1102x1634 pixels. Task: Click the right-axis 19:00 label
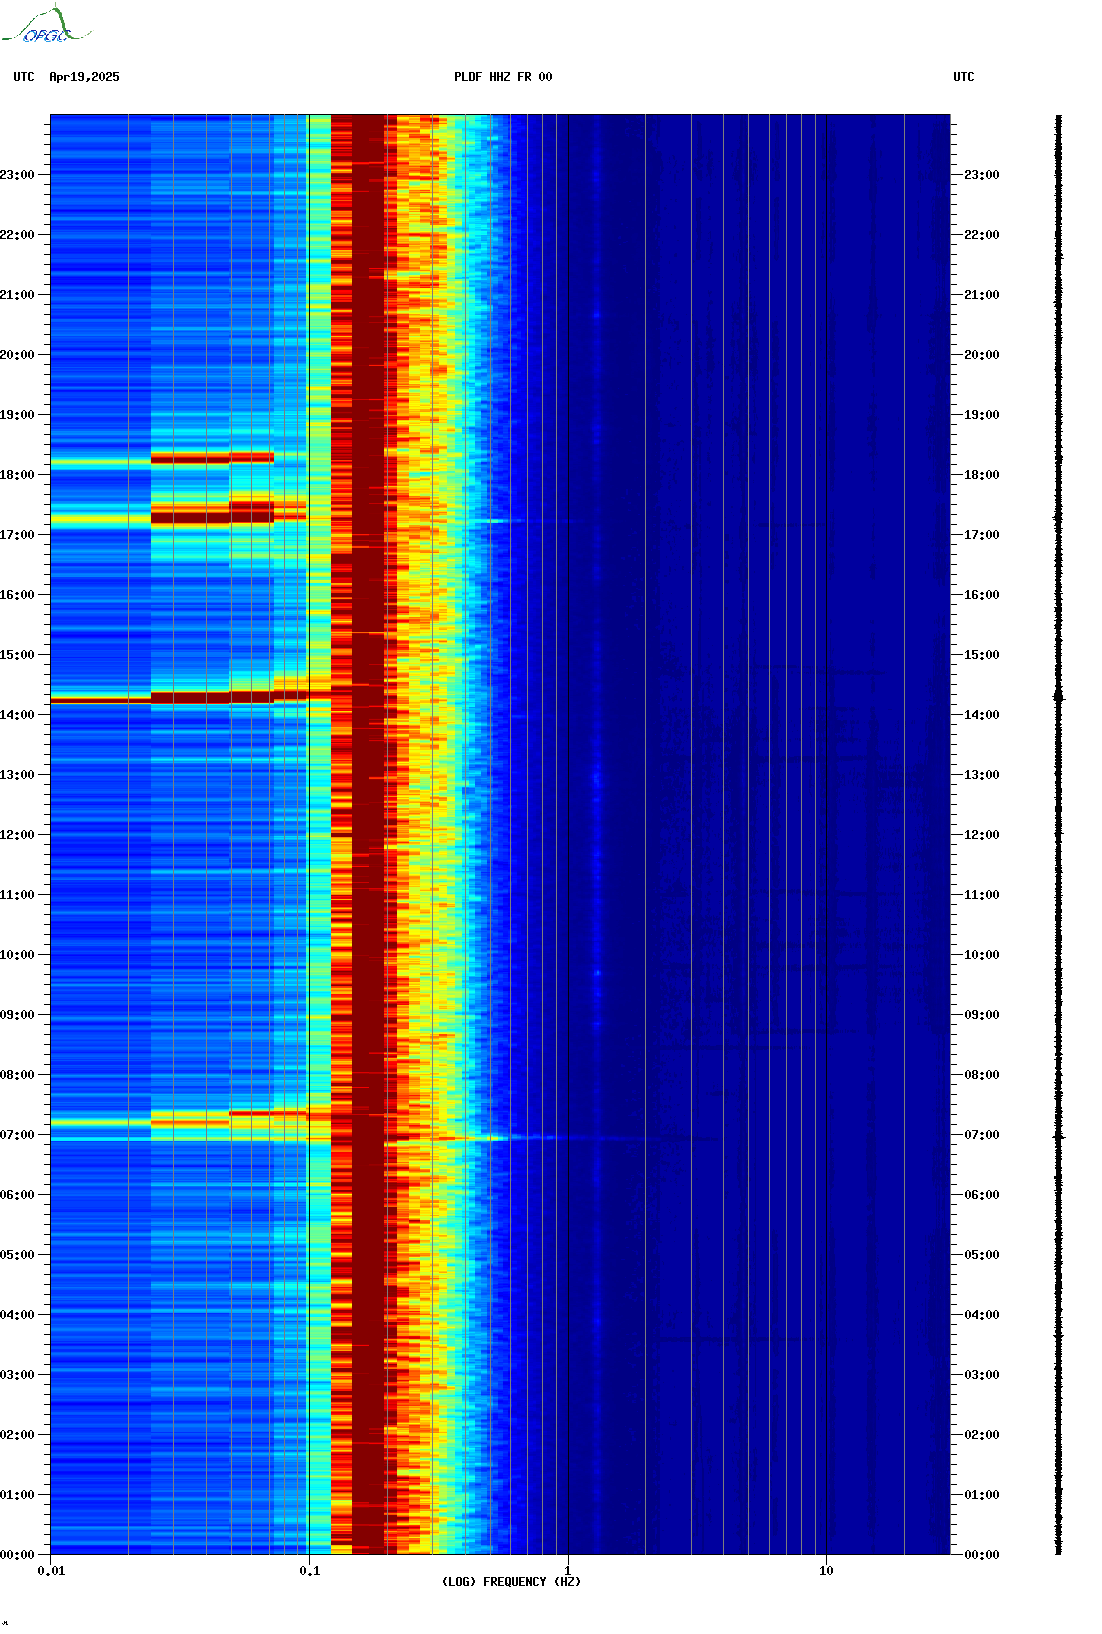(982, 415)
